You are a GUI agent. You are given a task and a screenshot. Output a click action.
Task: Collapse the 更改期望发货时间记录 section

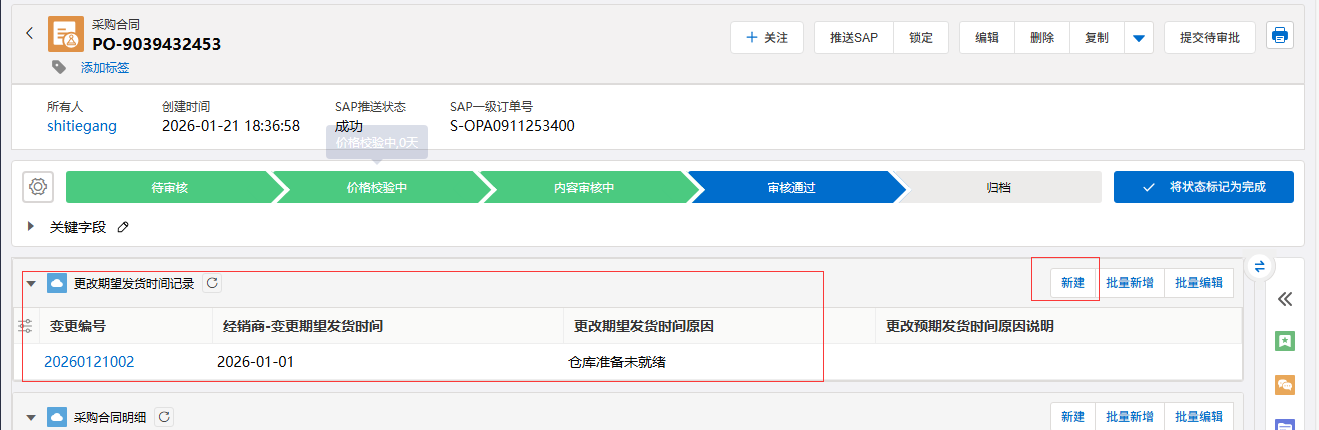point(31,284)
